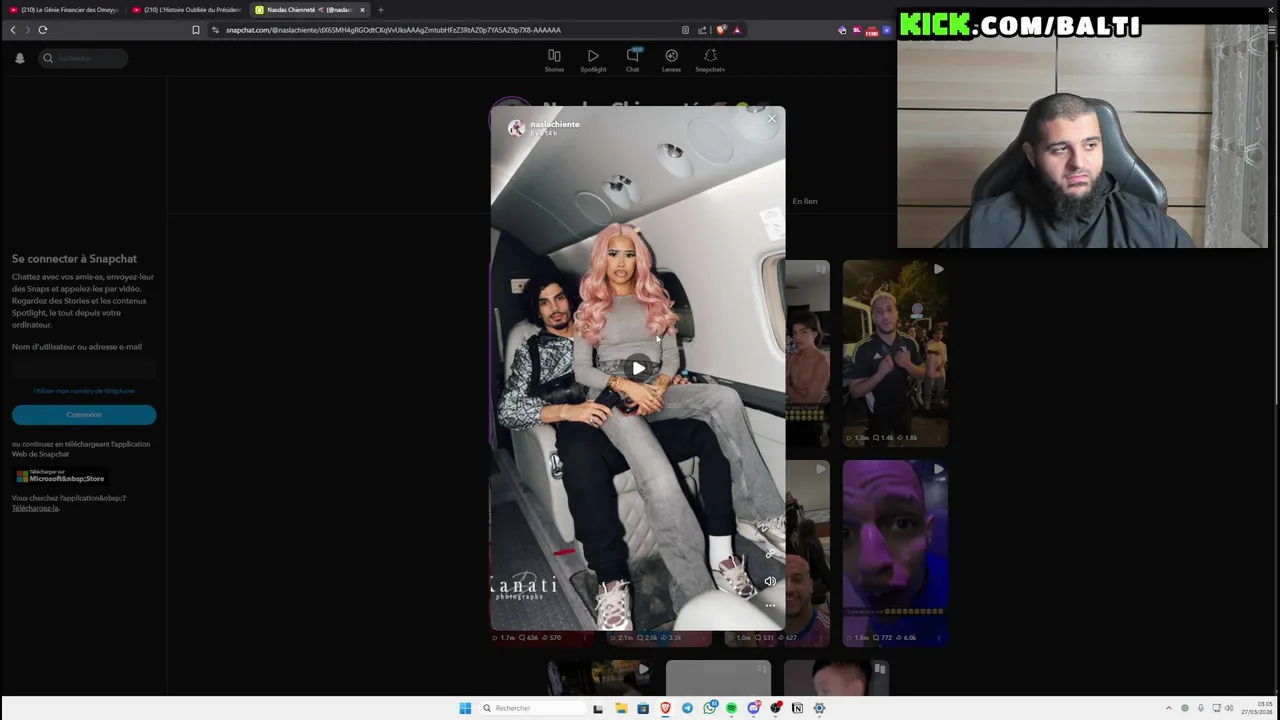The image size is (1280, 720).
Task: Copy the story link with chain icon
Action: click(x=770, y=554)
